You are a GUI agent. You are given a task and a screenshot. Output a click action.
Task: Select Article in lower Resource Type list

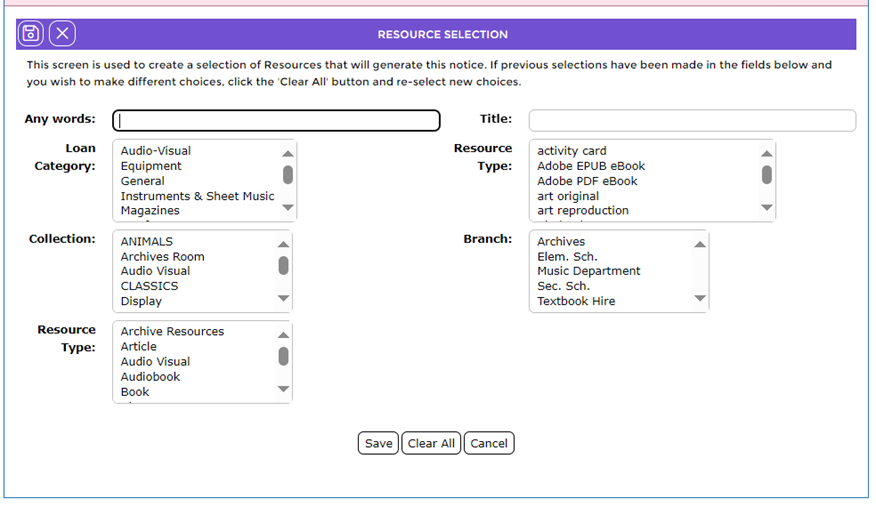pos(139,346)
